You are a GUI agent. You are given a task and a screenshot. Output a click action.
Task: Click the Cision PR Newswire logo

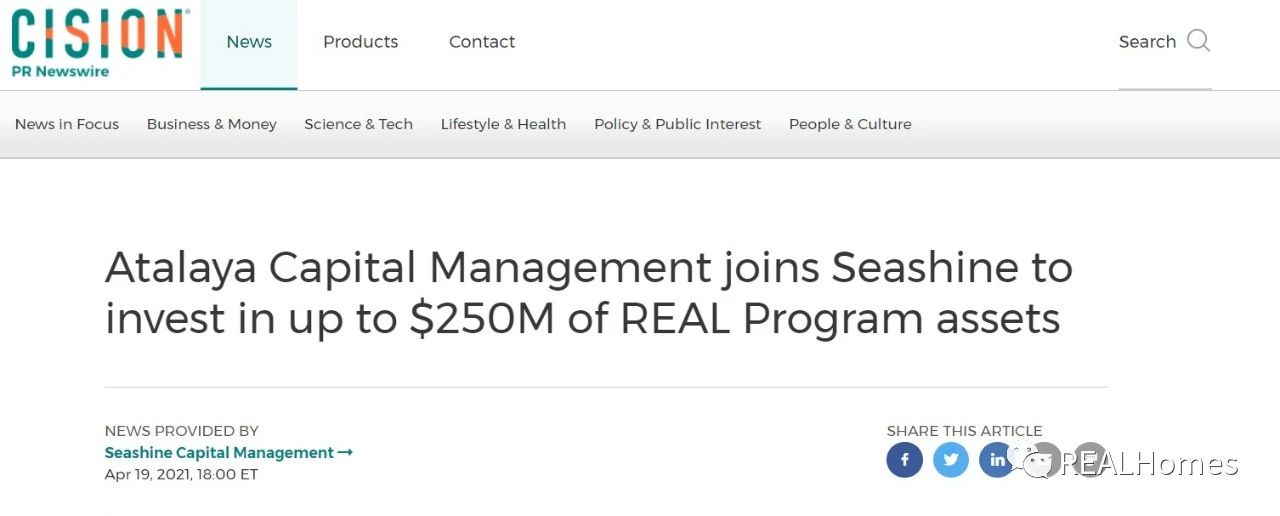coord(99,43)
